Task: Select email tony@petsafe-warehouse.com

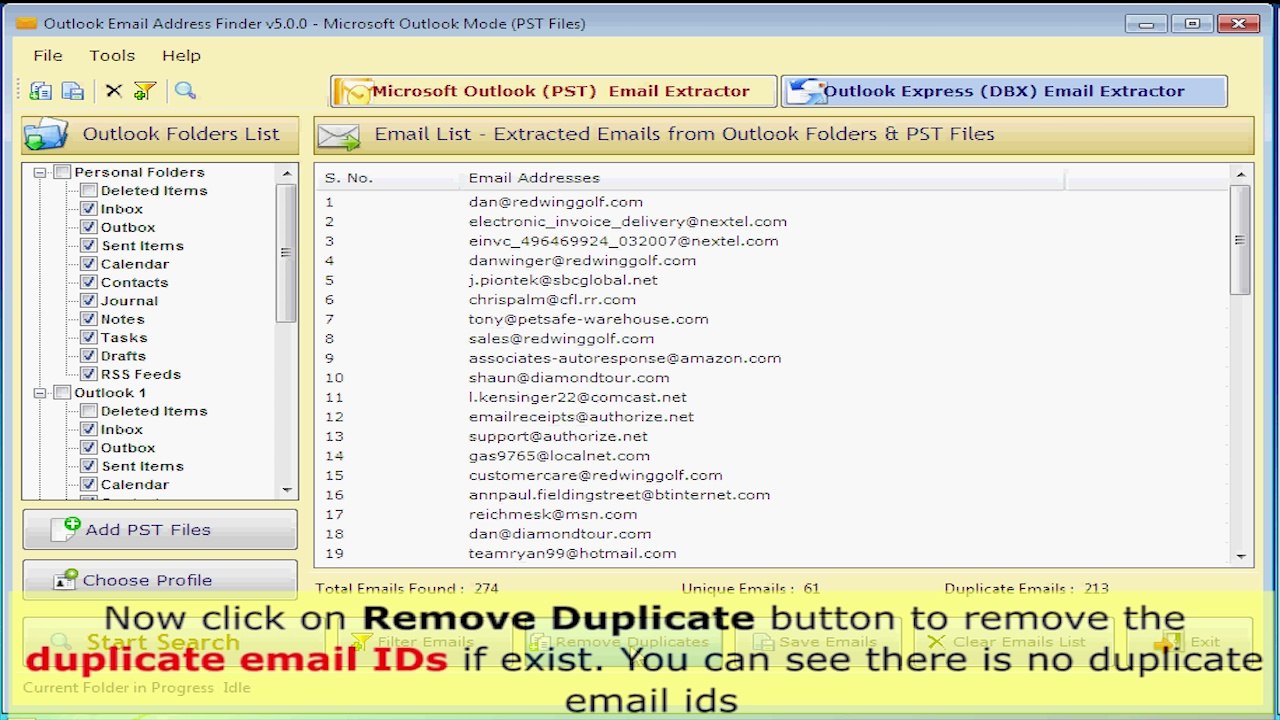Action: [588, 319]
